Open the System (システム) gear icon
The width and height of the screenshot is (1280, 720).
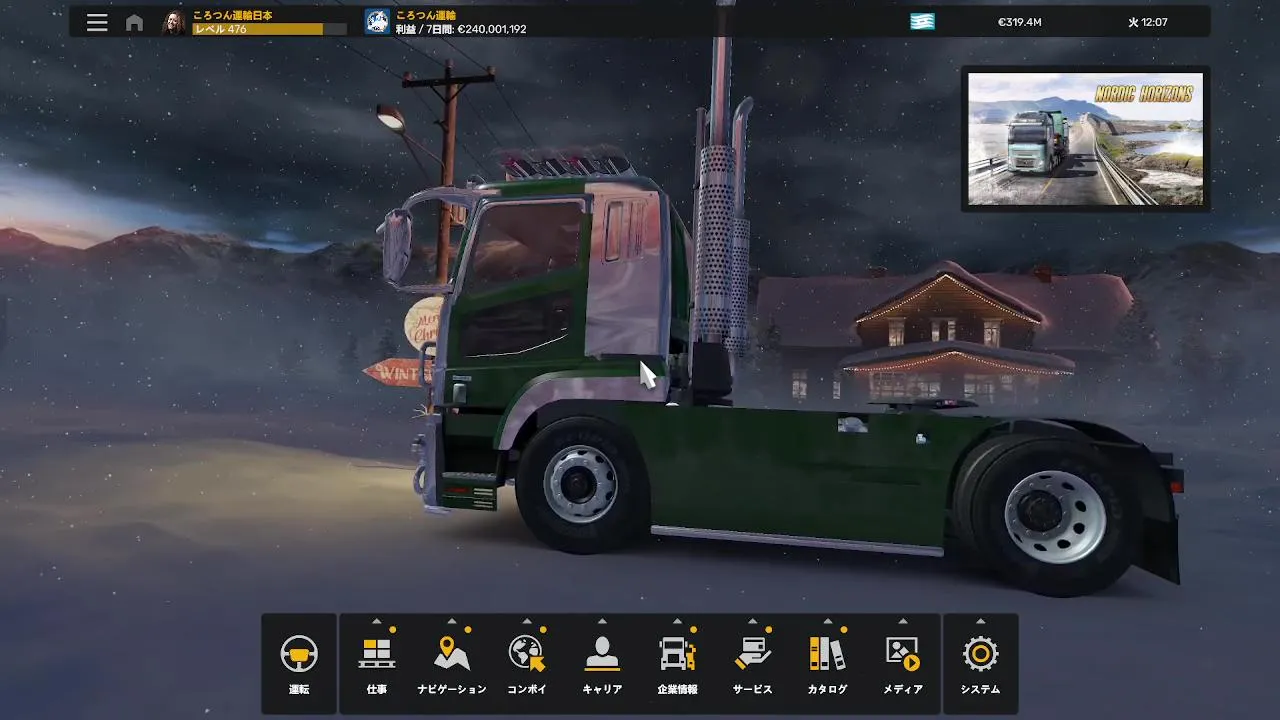[980, 655]
